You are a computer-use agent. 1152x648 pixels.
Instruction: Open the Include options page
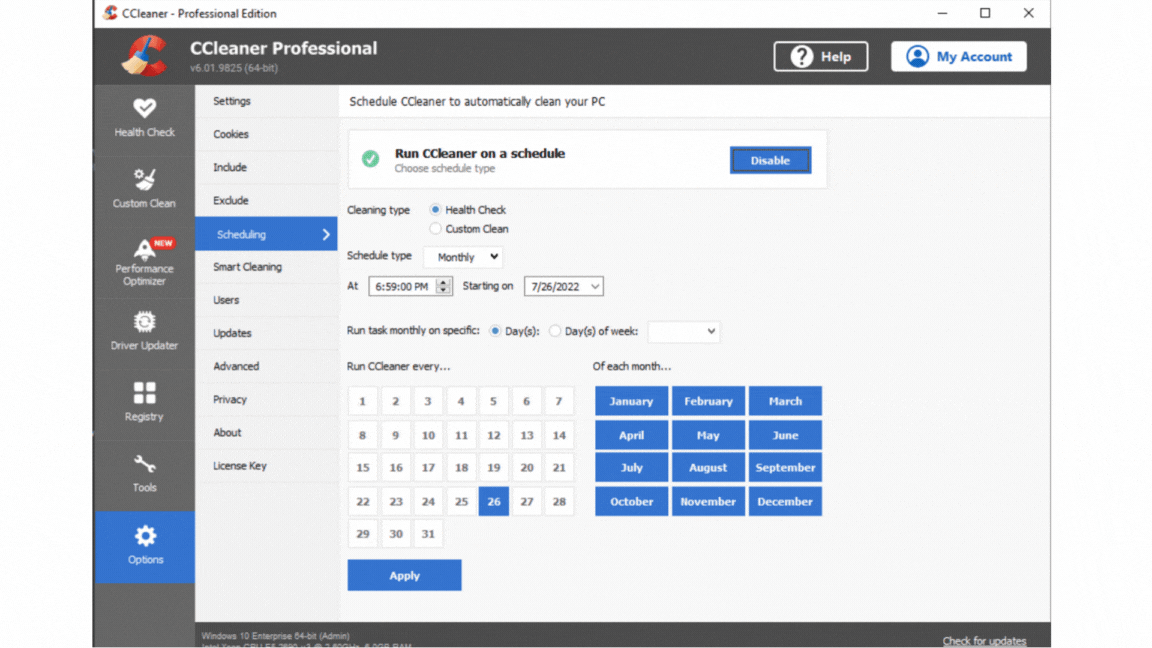tap(266, 168)
